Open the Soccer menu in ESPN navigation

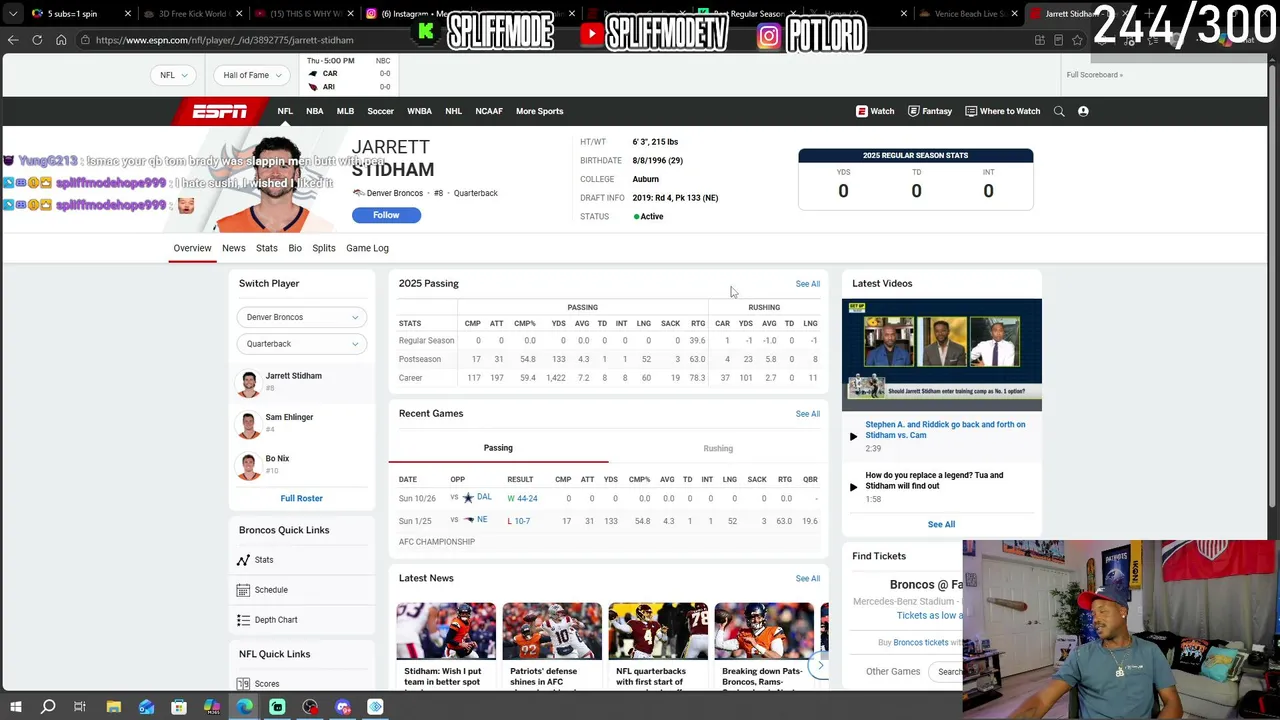pyautogui.click(x=380, y=111)
